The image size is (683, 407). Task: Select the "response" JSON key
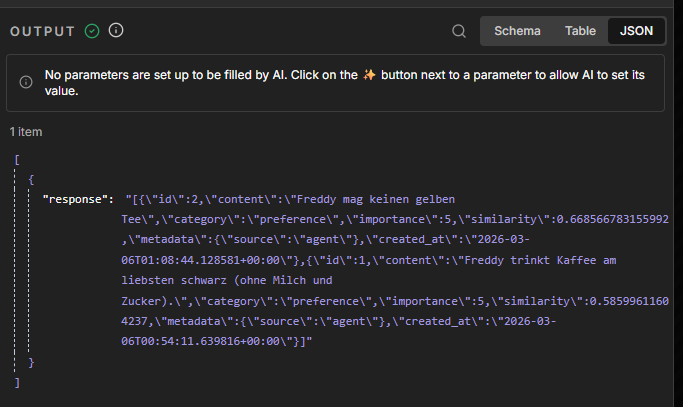tap(77, 200)
